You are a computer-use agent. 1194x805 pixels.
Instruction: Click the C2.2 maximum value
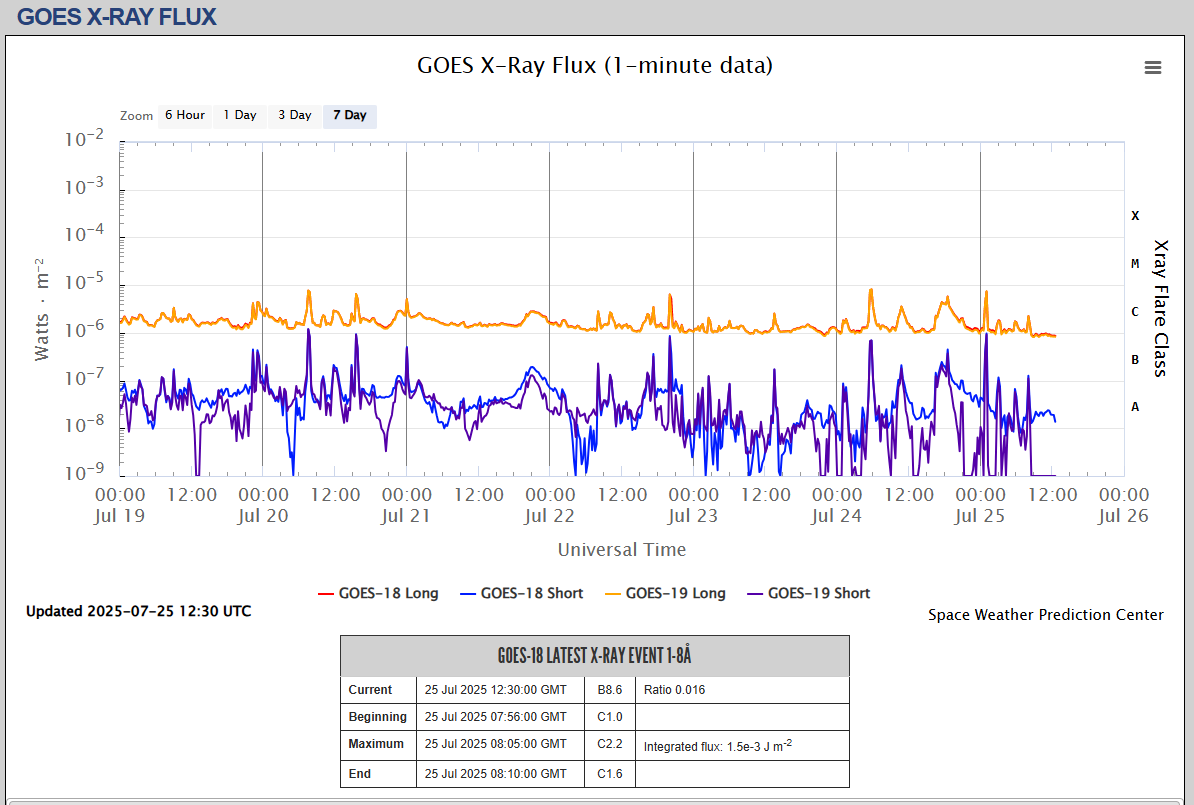[x=610, y=744]
